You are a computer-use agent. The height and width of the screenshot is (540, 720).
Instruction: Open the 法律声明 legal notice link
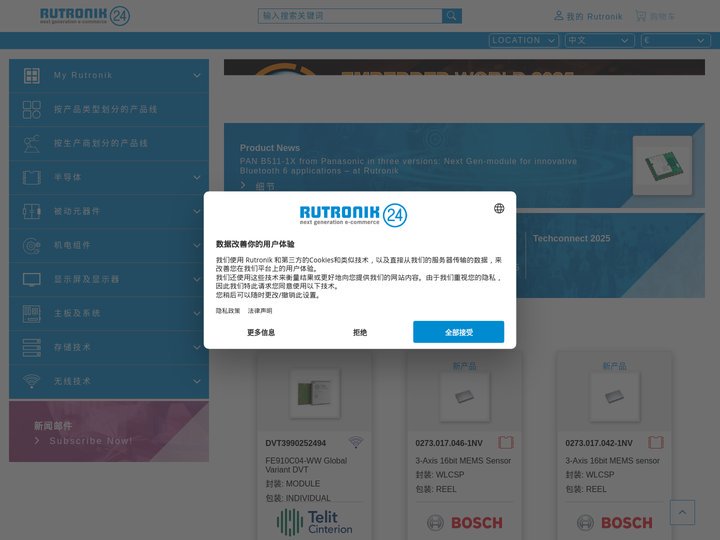pos(260,311)
